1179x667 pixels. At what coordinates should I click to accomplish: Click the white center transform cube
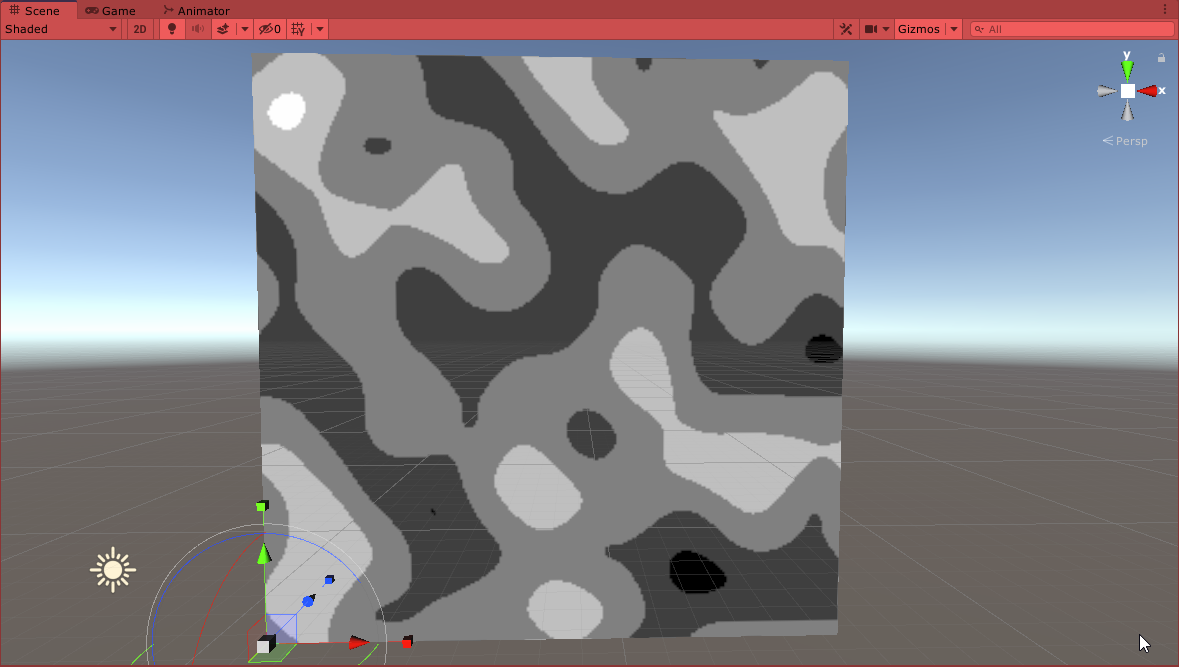coord(266,644)
